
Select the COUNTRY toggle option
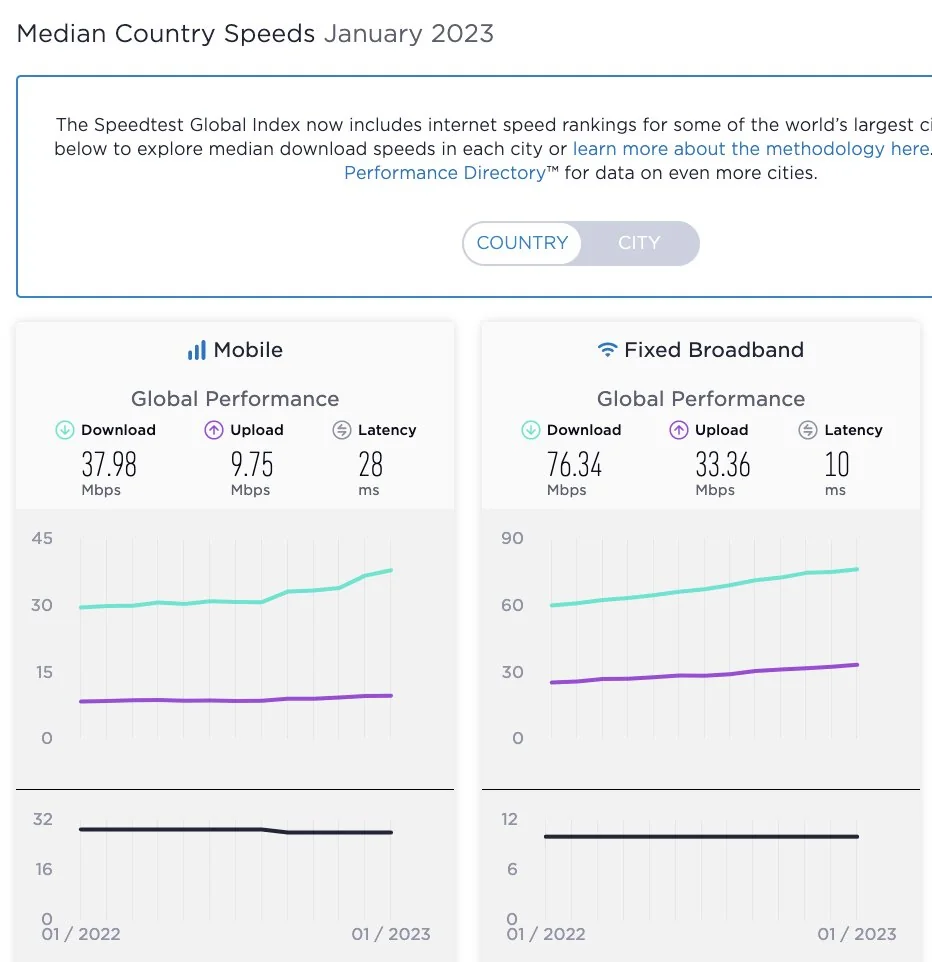522,243
